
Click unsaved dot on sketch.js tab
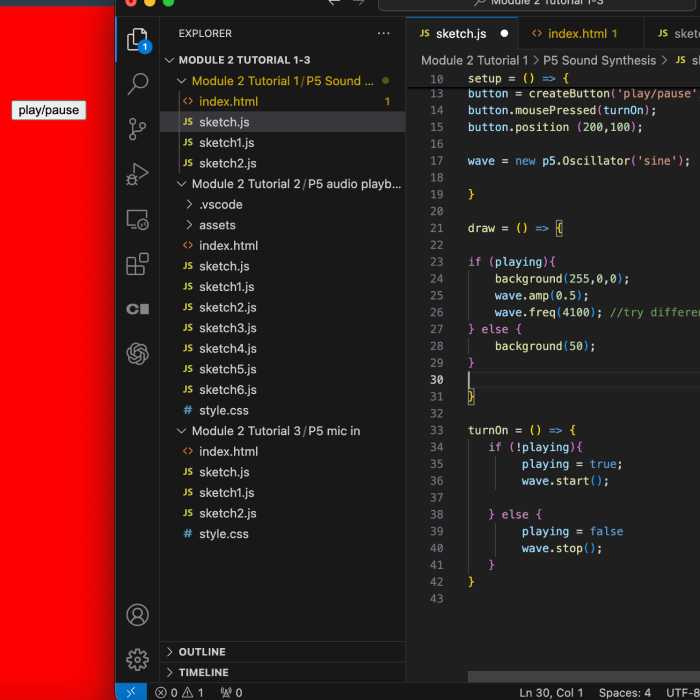point(504,33)
